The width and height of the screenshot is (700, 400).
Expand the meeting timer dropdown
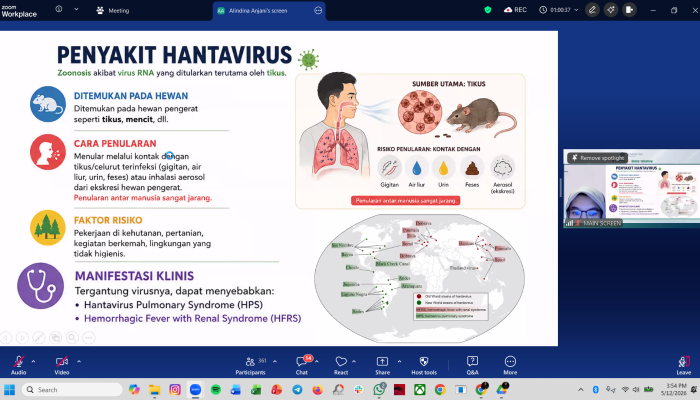[576, 10]
